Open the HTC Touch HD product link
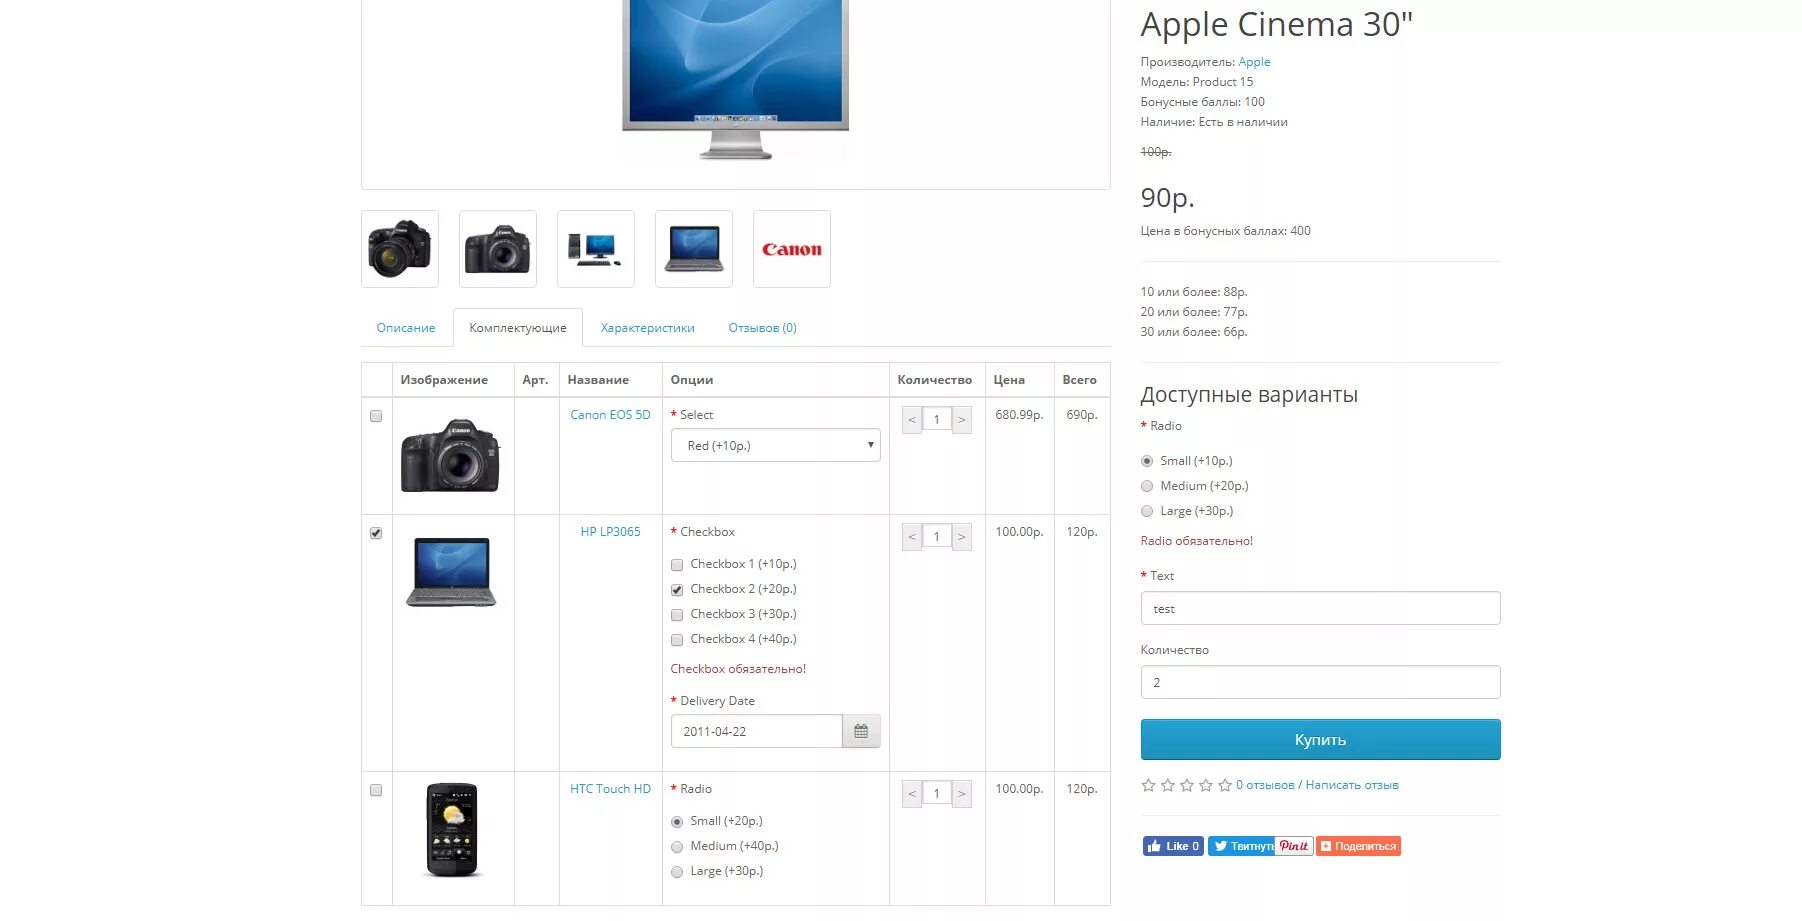The height and width of the screenshot is (921, 1802). [610, 789]
